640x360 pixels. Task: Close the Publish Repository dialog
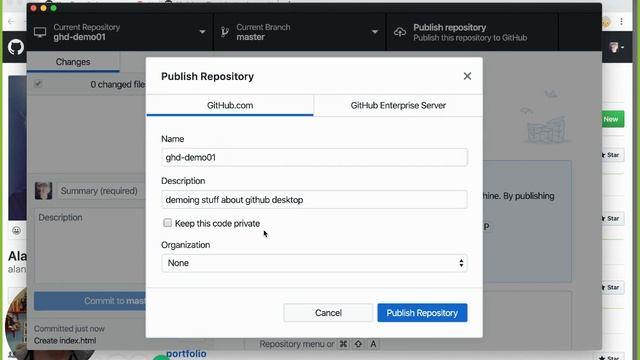tap(467, 76)
